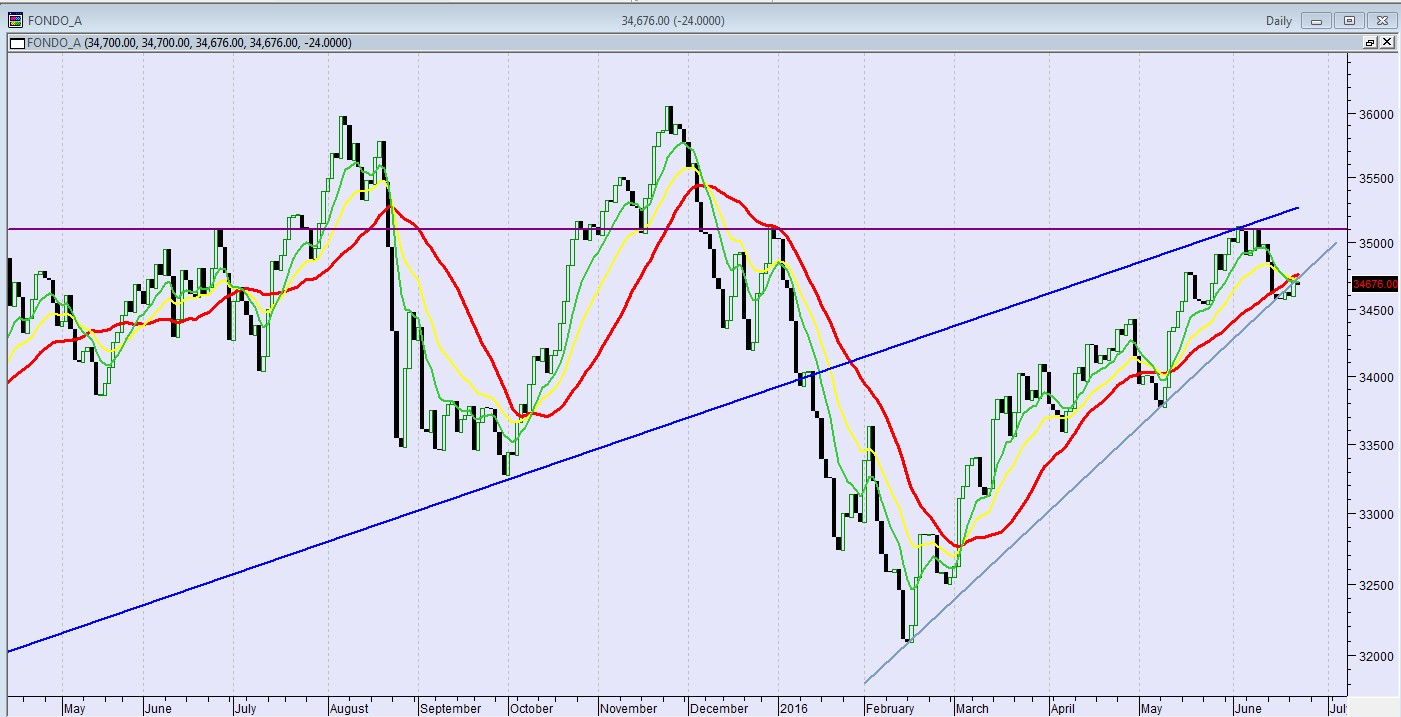Viewport: 1401px width, 717px height.
Task: Click the FONDO_A chart window icon
Action: (13, 20)
